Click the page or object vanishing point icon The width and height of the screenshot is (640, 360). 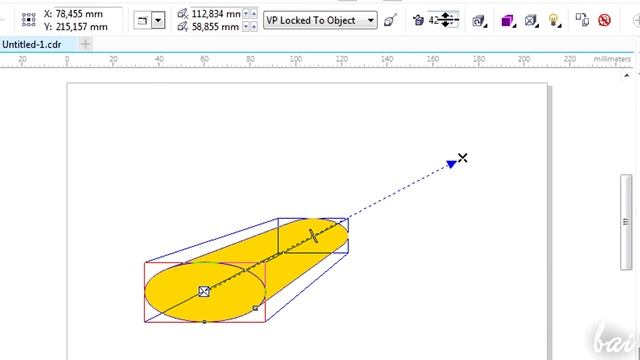pyautogui.click(x=391, y=20)
